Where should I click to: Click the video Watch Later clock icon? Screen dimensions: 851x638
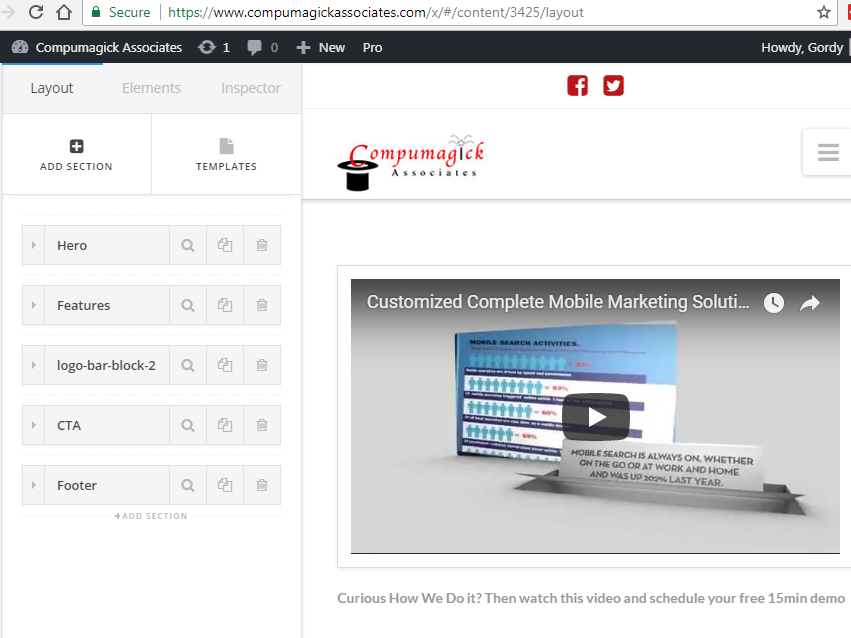click(774, 303)
